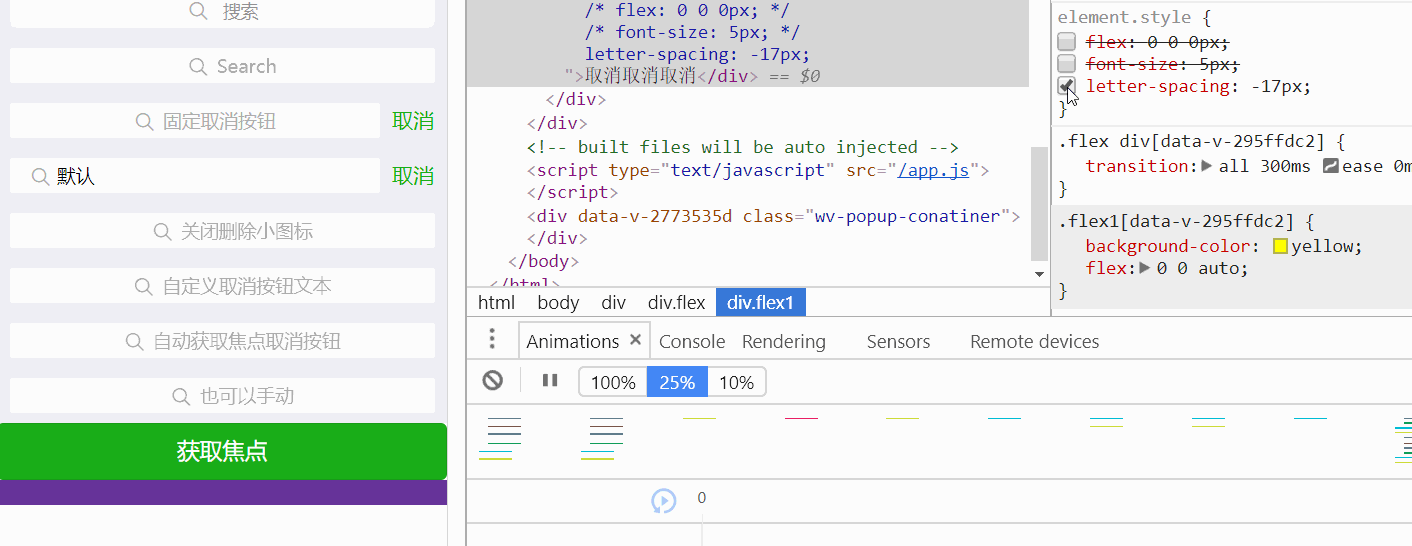Click the 自定义取消按钮文本 search field
Screen dimensions: 1412x546
(222, 286)
